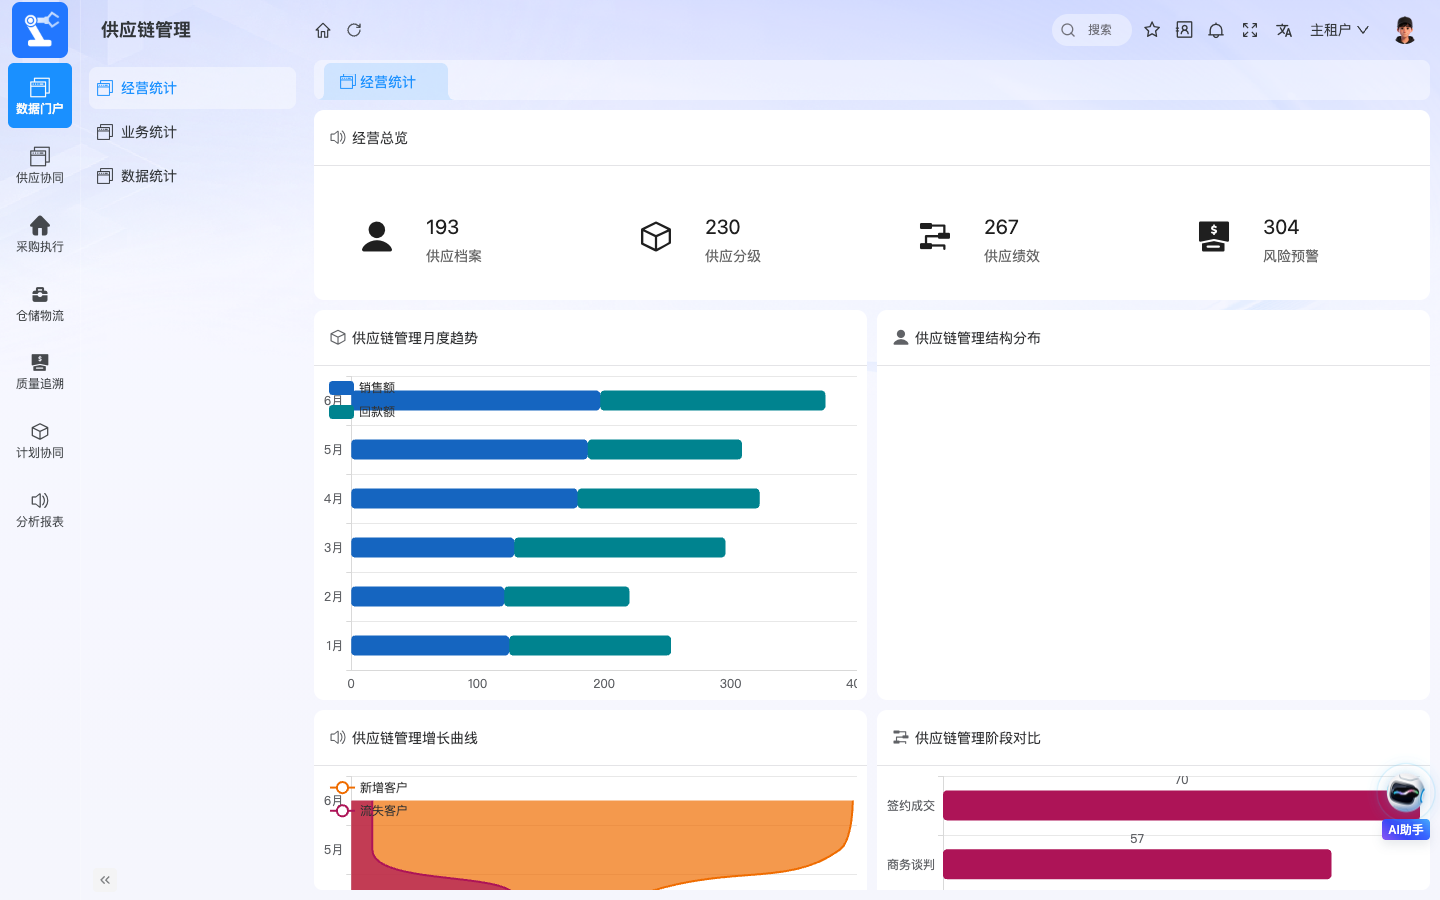Viewport: 1440px width, 900px height.
Task: Click the blue 4月 sales bar
Action: [x=464, y=499]
